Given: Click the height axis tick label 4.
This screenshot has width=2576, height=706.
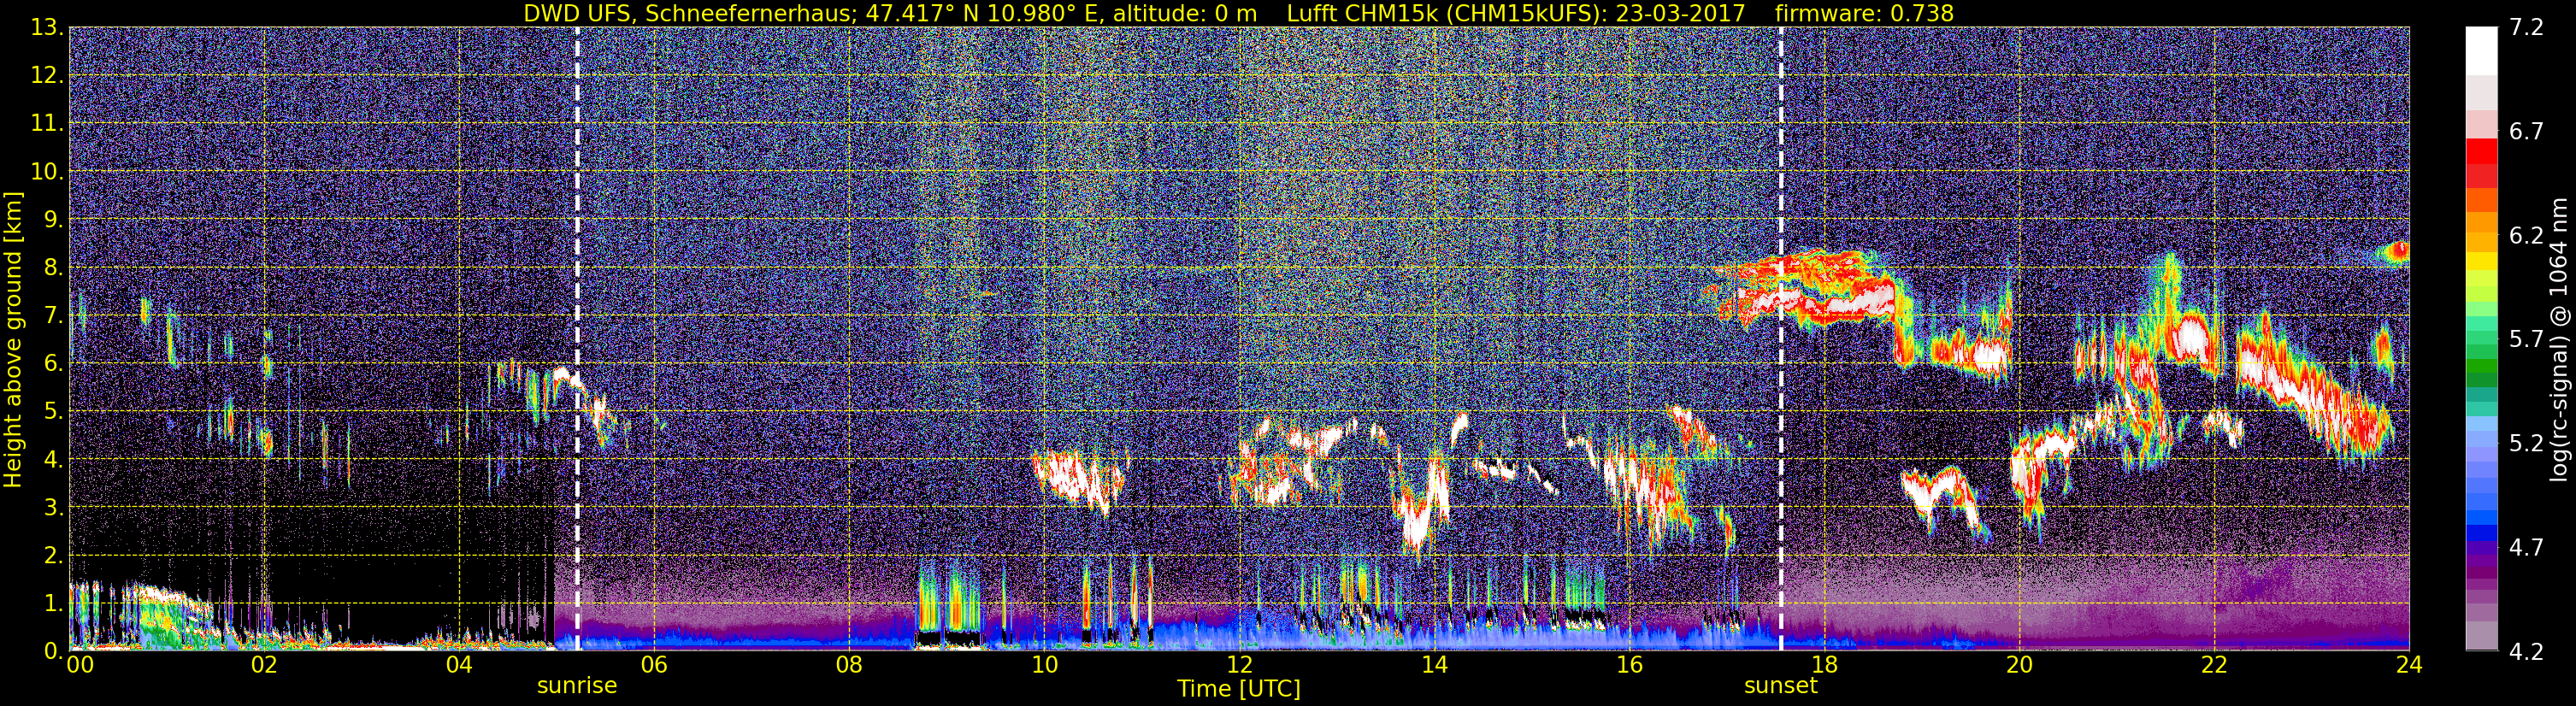Looking at the screenshot, I should 54,460.
